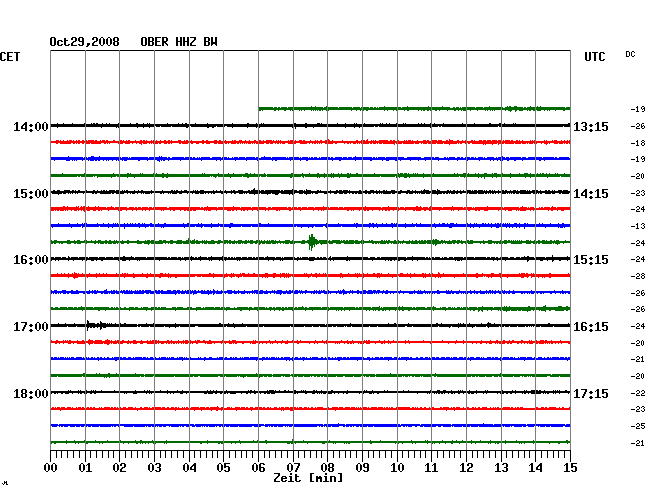Click the 14:00 CET time label
650x494 pixels.
(x=31, y=126)
